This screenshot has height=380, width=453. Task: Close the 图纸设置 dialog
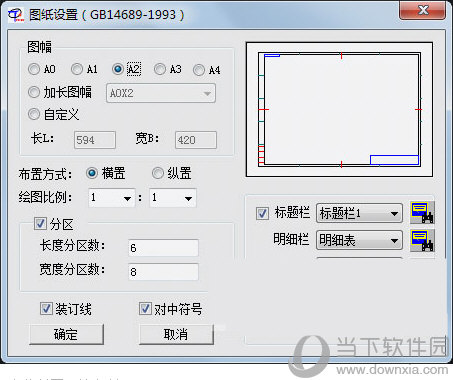click(x=422, y=10)
